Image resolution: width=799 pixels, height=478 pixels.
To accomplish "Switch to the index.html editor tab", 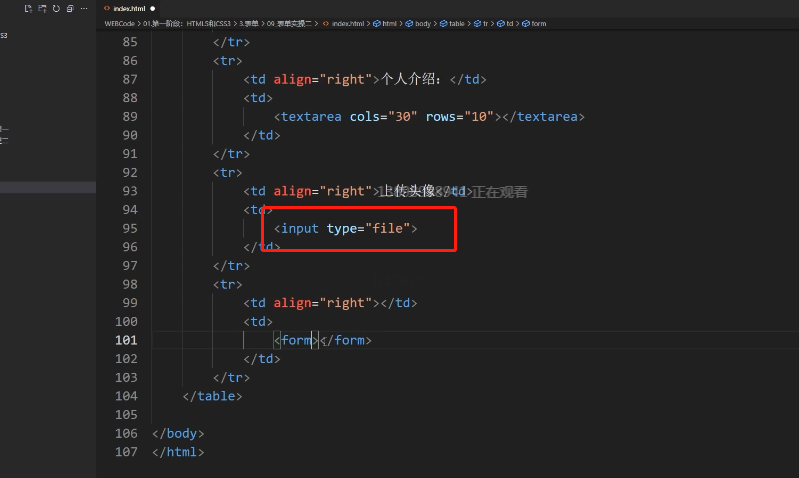I will click(x=129, y=9).
